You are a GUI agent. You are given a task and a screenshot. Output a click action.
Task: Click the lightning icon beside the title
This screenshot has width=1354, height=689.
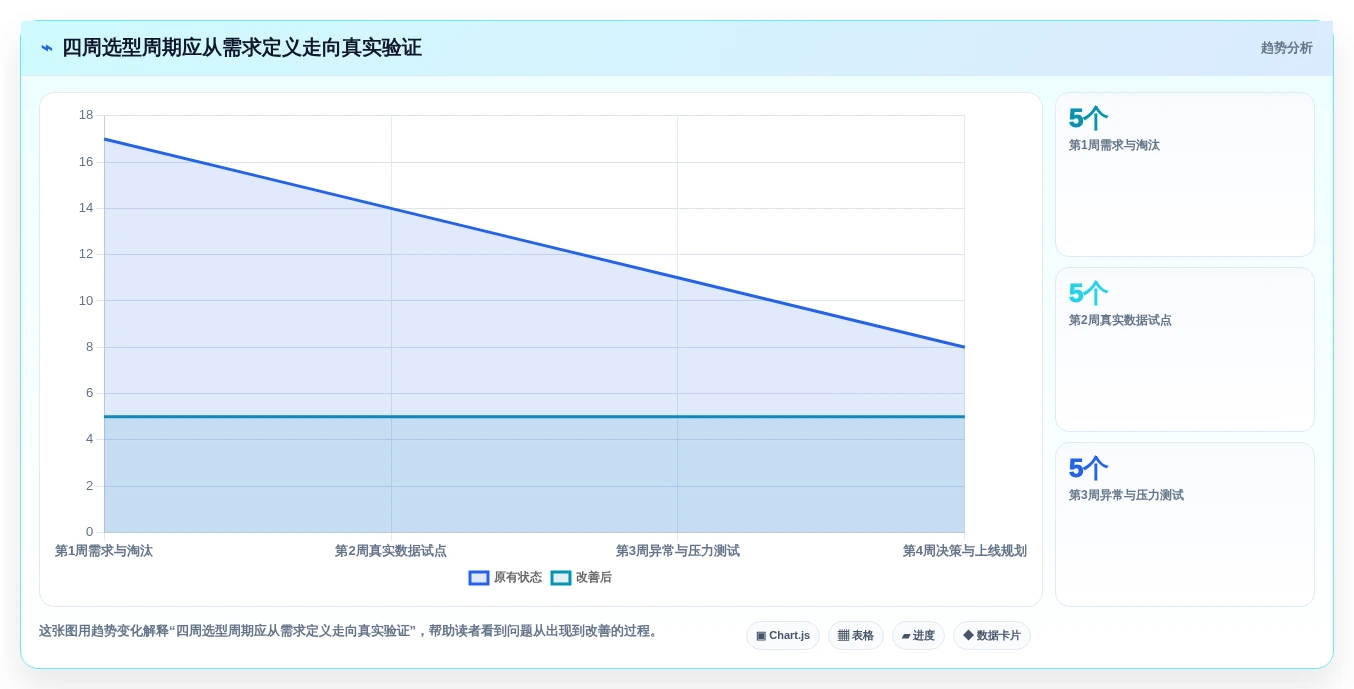[x=47, y=48]
